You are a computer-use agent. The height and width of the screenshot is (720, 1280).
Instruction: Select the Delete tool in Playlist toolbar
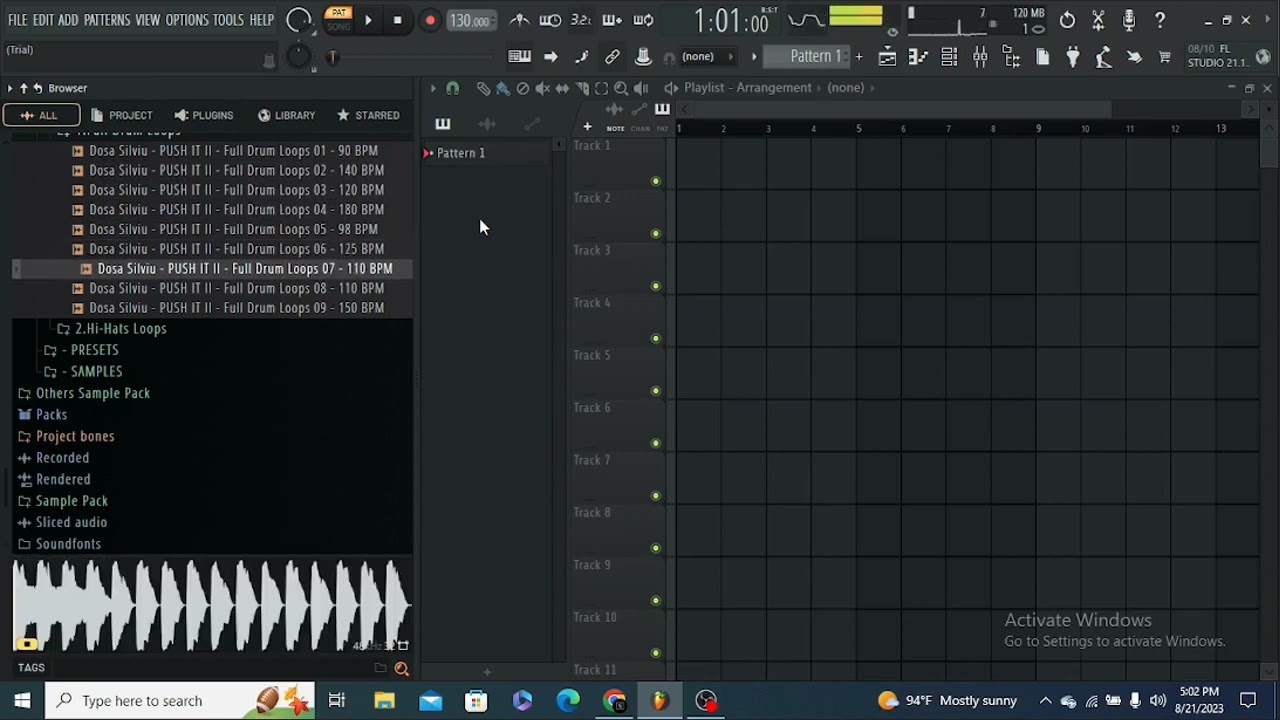pos(523,88)
